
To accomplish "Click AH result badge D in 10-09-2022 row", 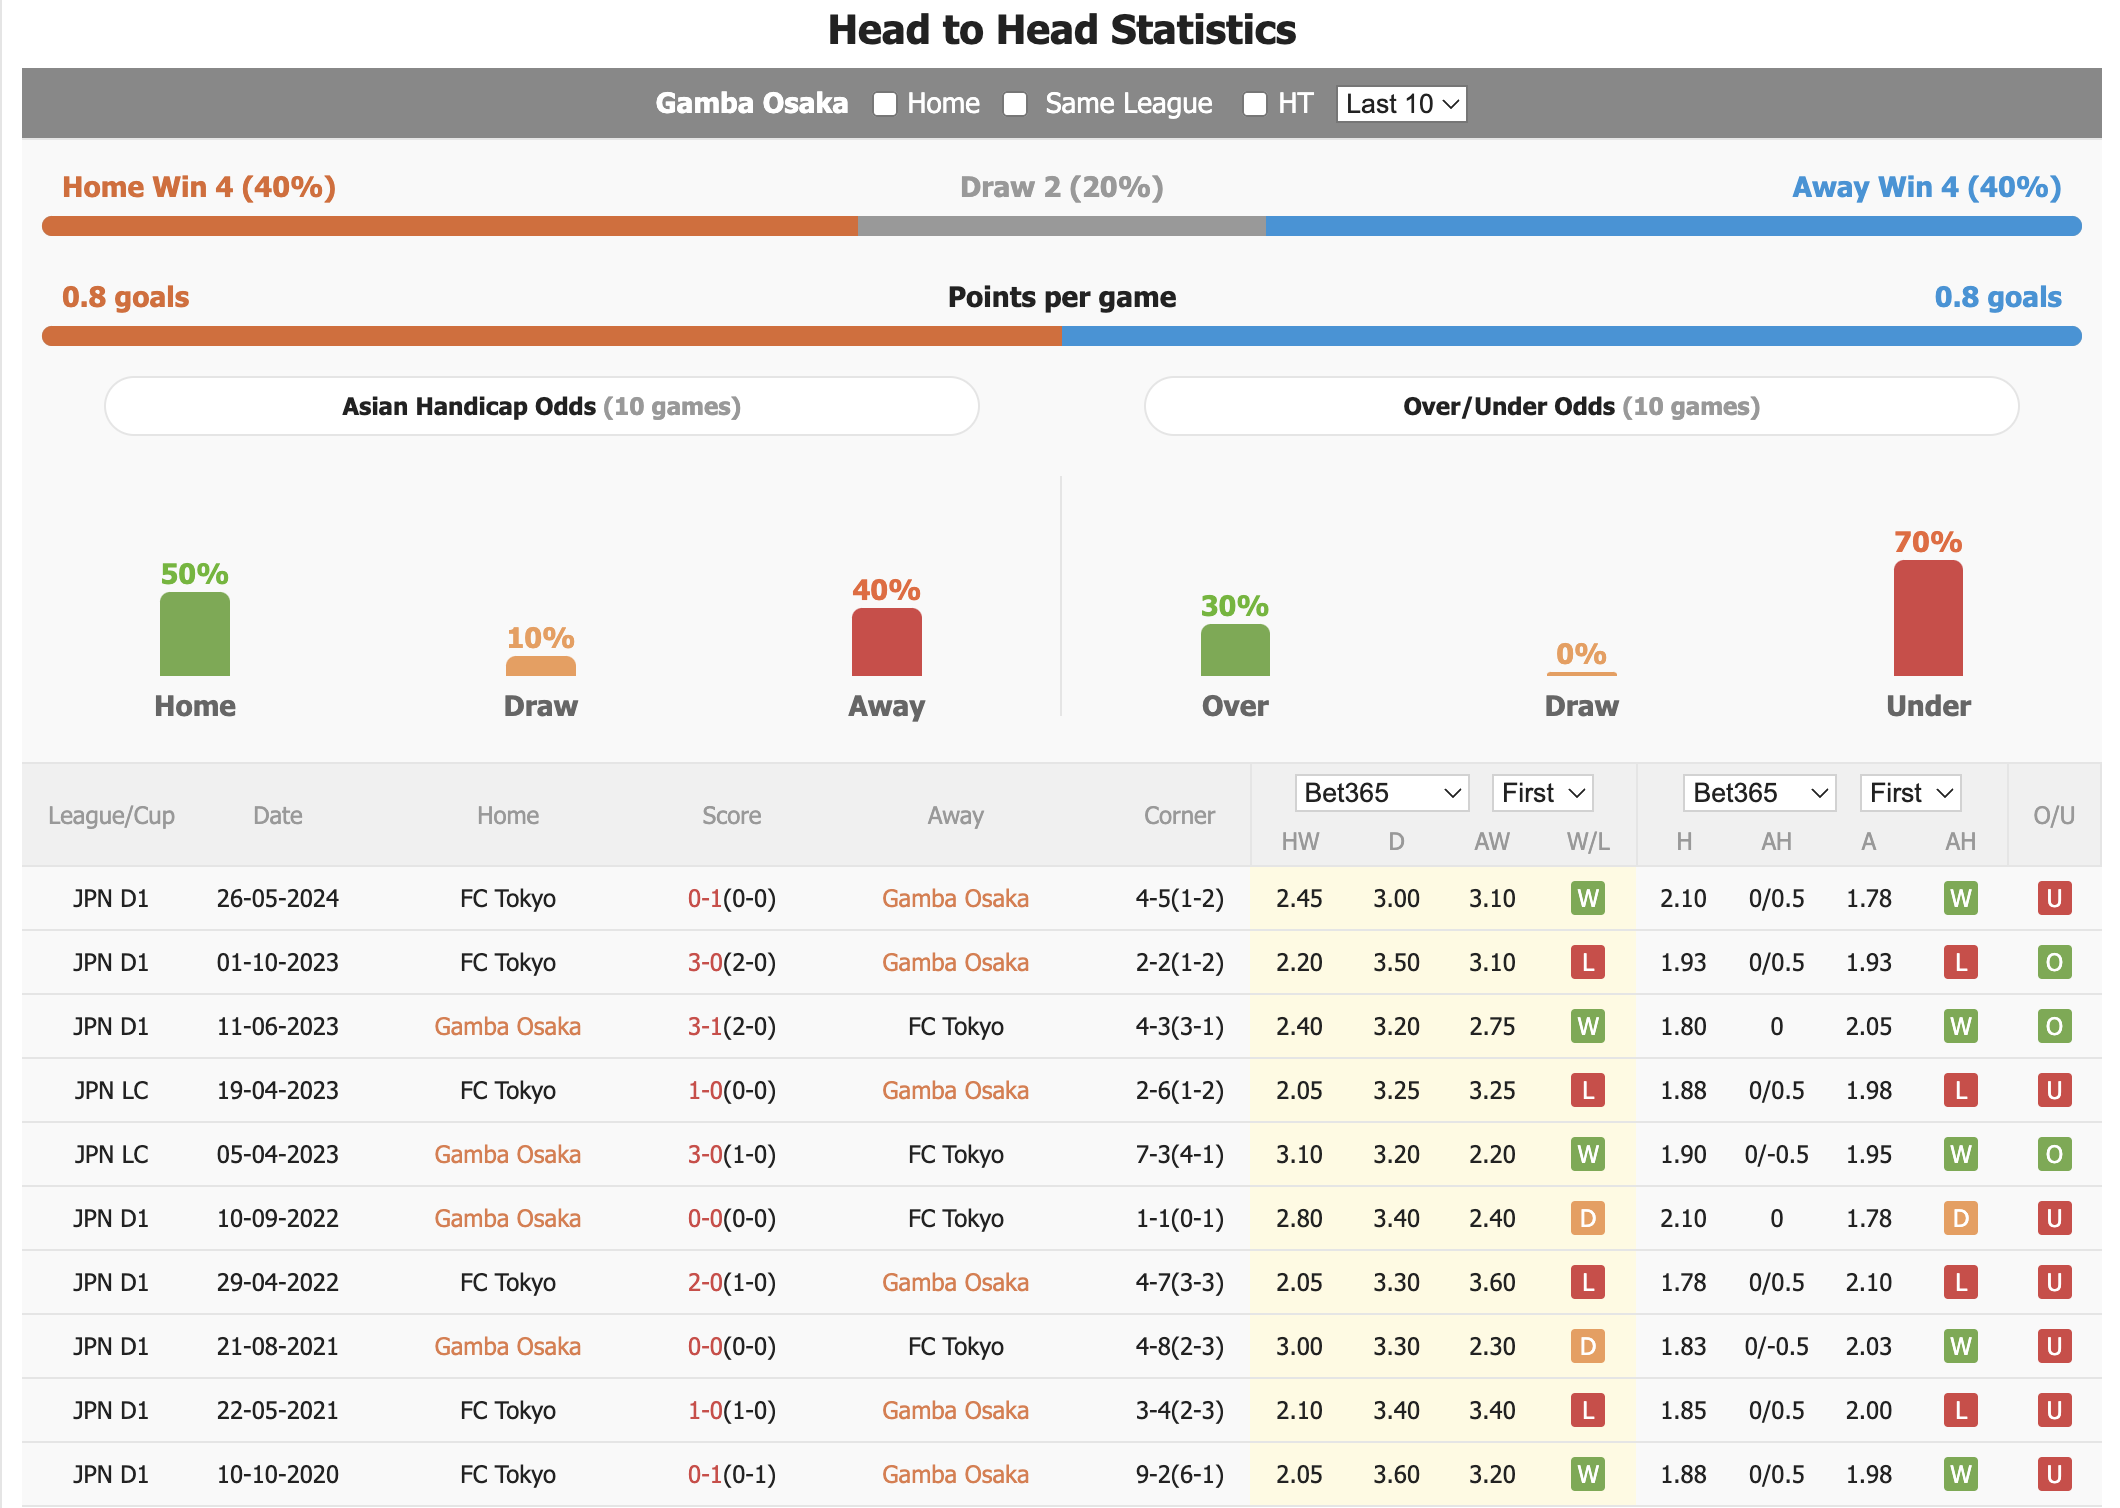I will [x=1961, y=1218].
